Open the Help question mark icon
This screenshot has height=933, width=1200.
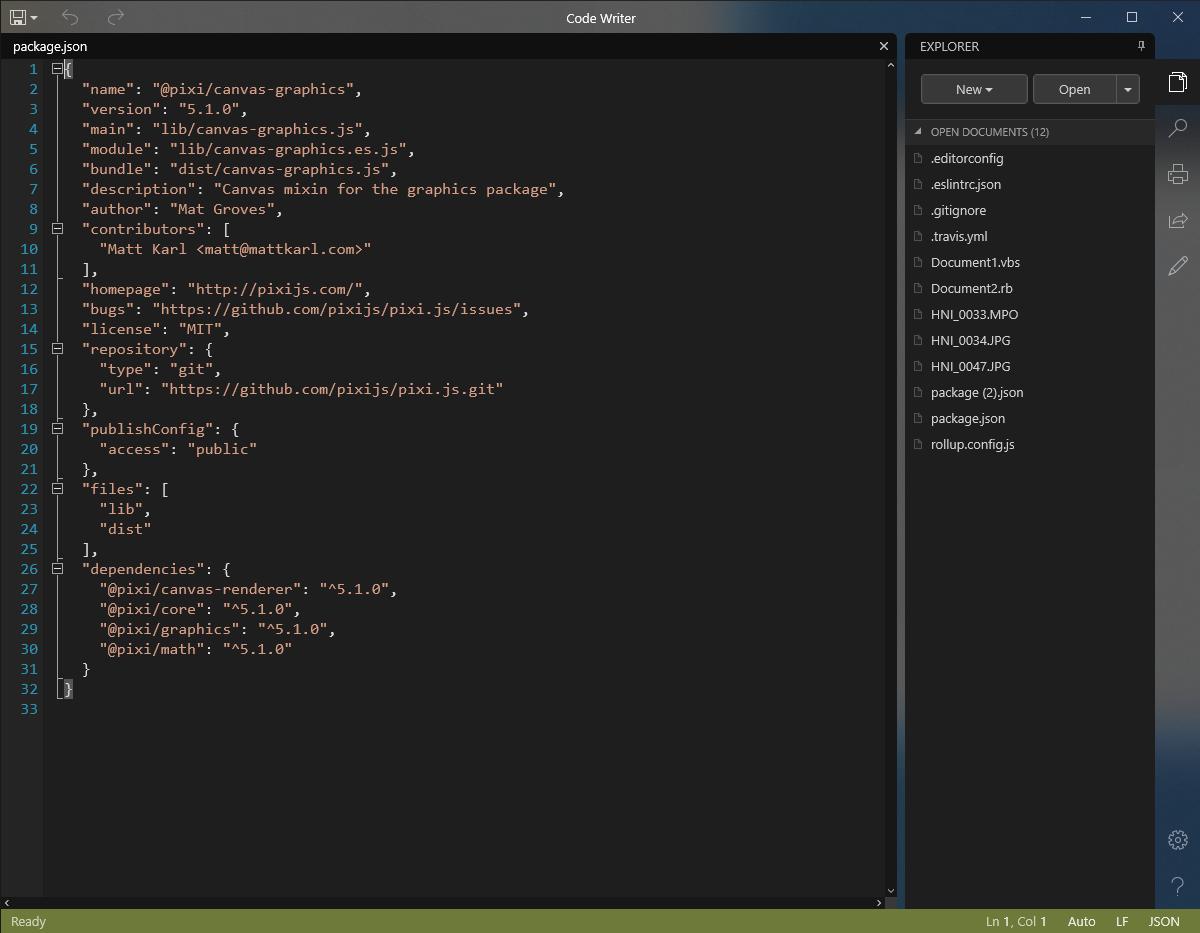point(1178,886)
